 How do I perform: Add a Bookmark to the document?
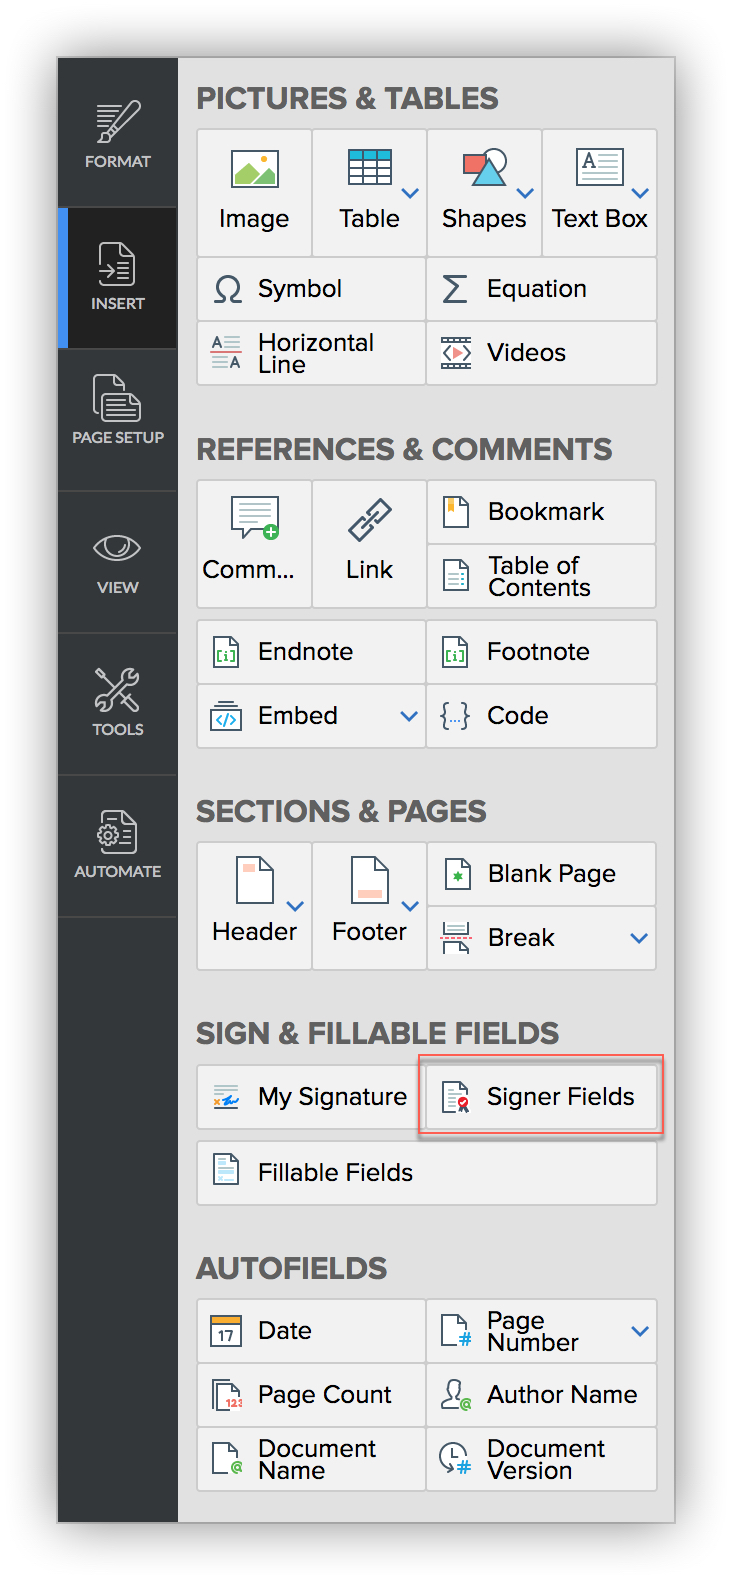[x=542, y=512]
